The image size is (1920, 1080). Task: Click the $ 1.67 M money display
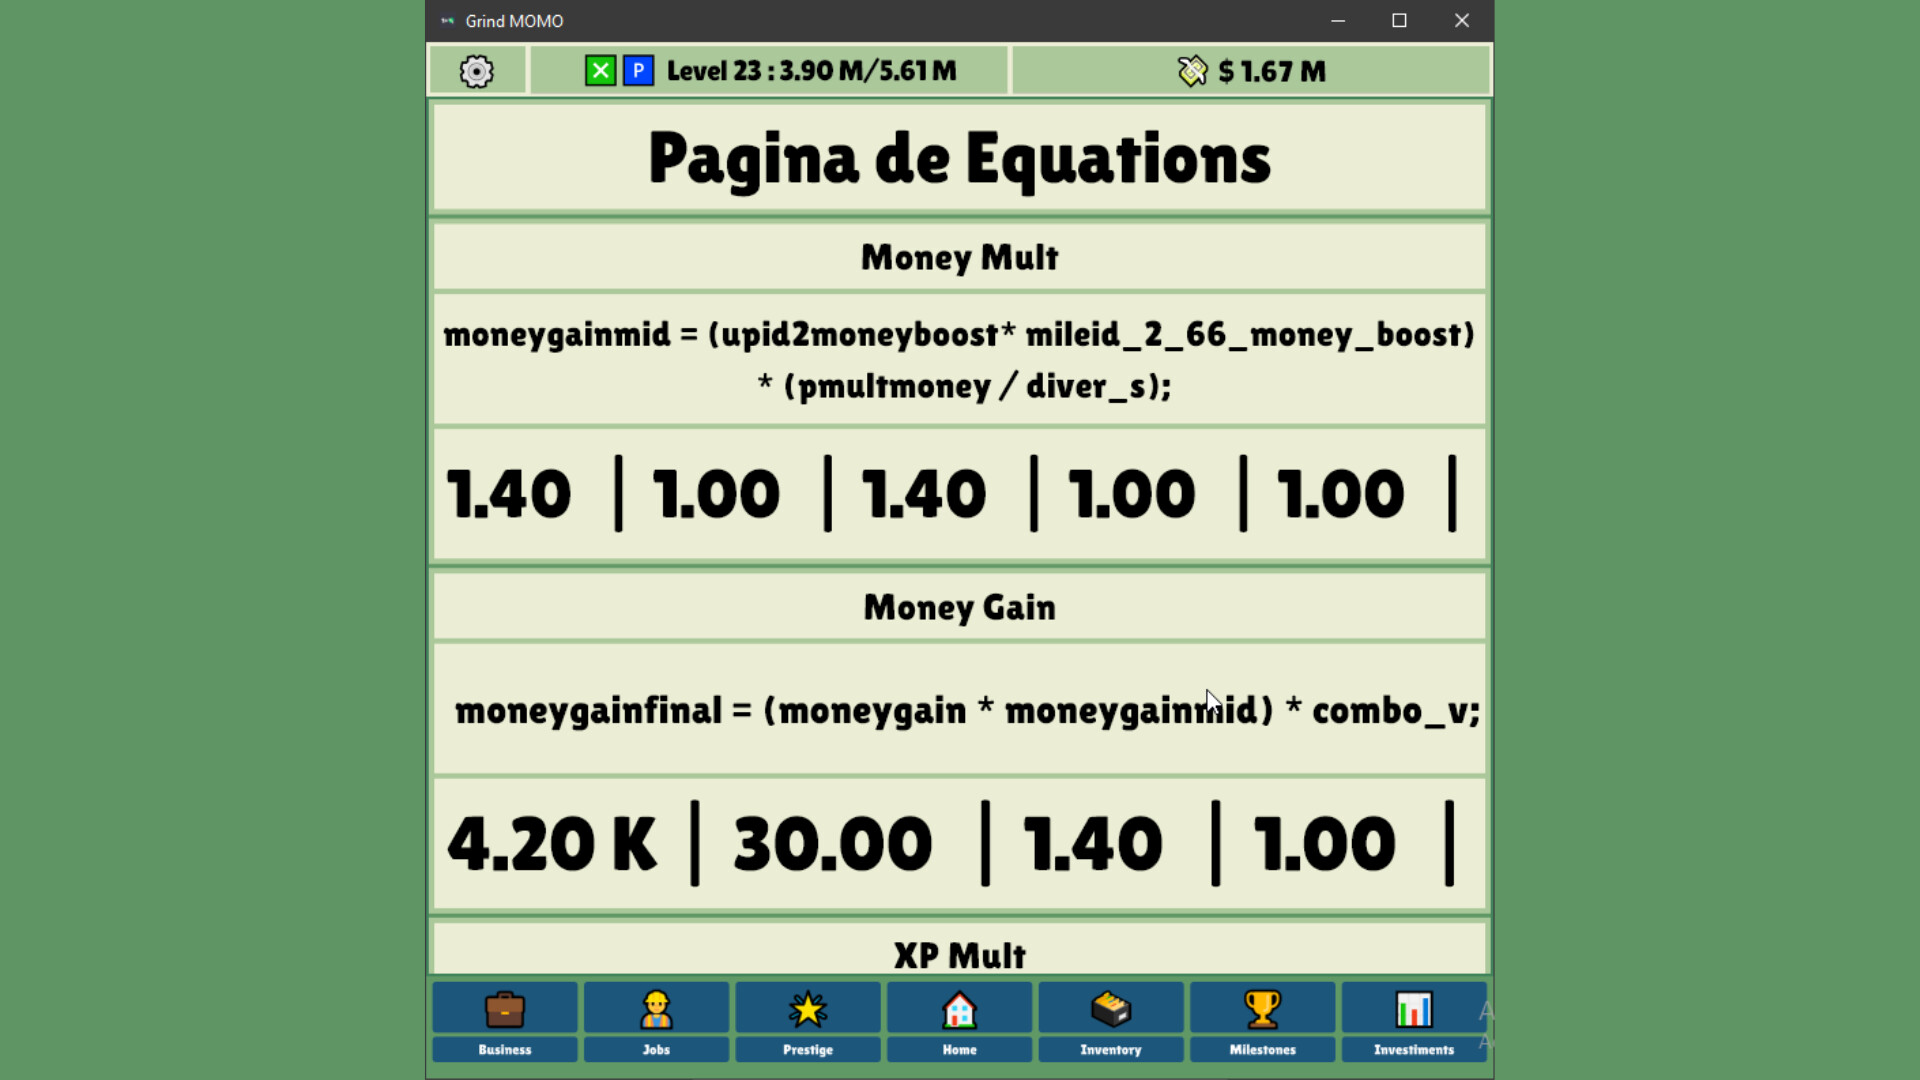(1272, 71)
